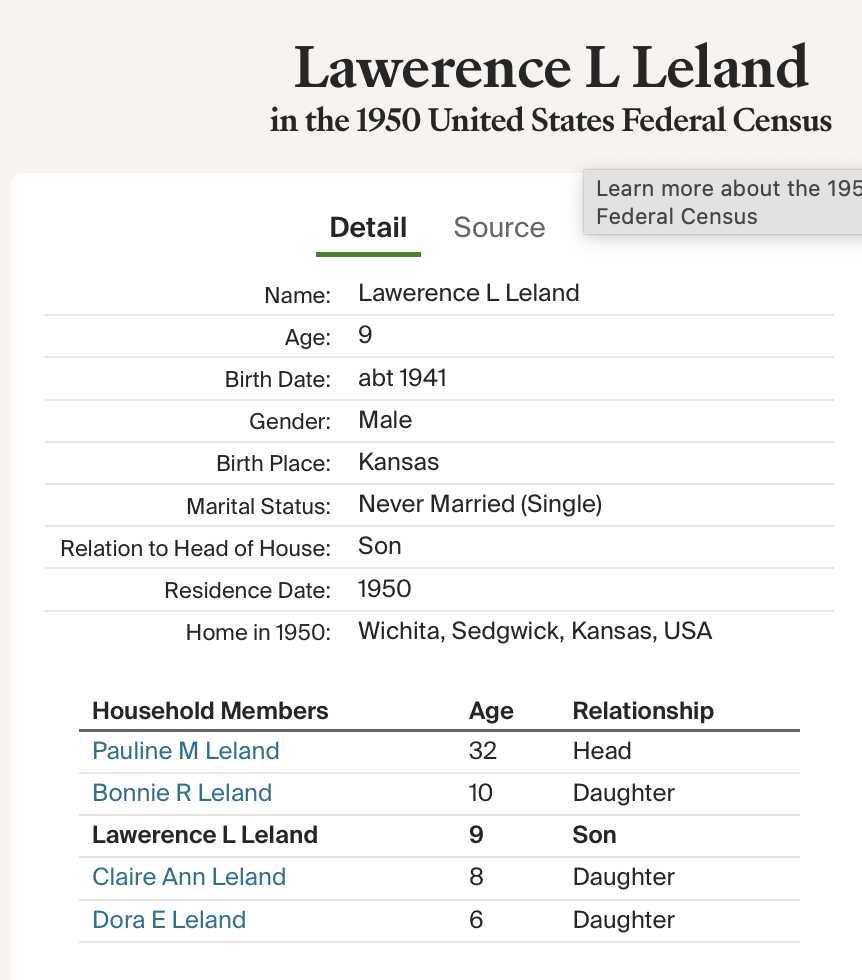Select the Dora E Leland link
The image size is (862, 980).
169,919
